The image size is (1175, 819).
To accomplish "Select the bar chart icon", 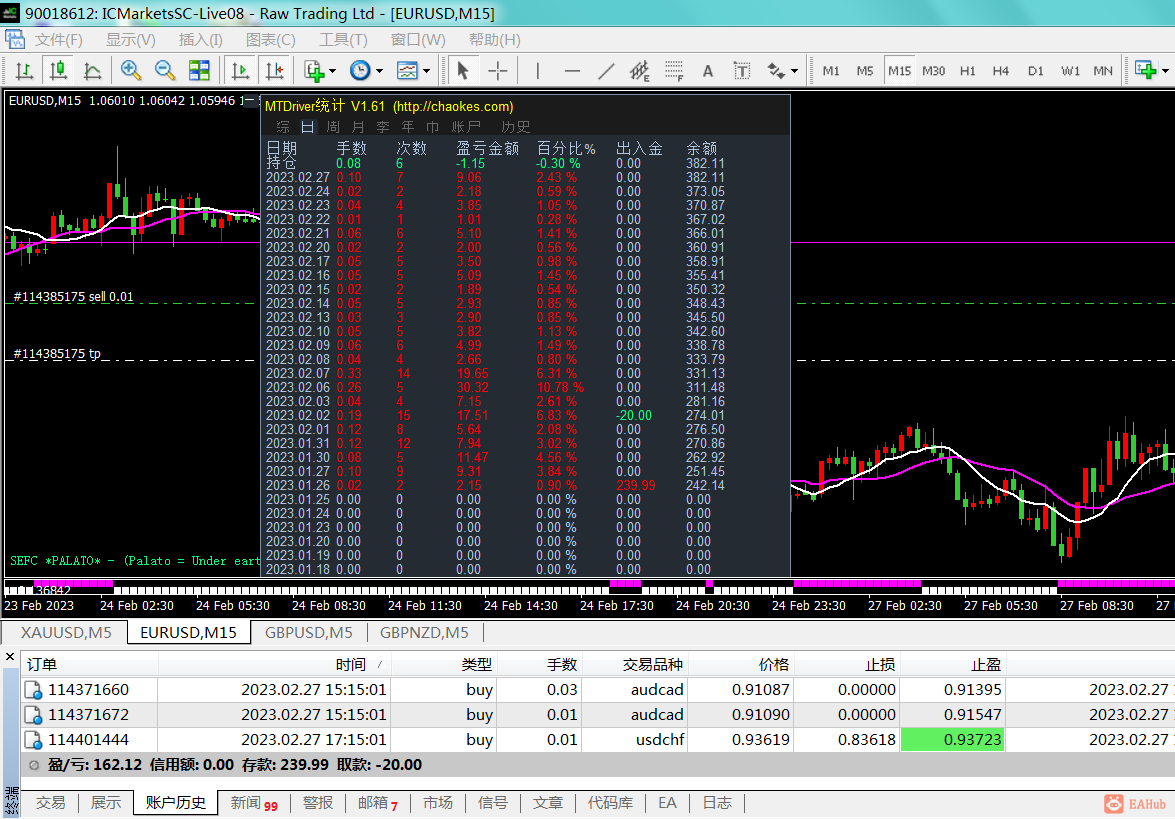I will 24,70.
